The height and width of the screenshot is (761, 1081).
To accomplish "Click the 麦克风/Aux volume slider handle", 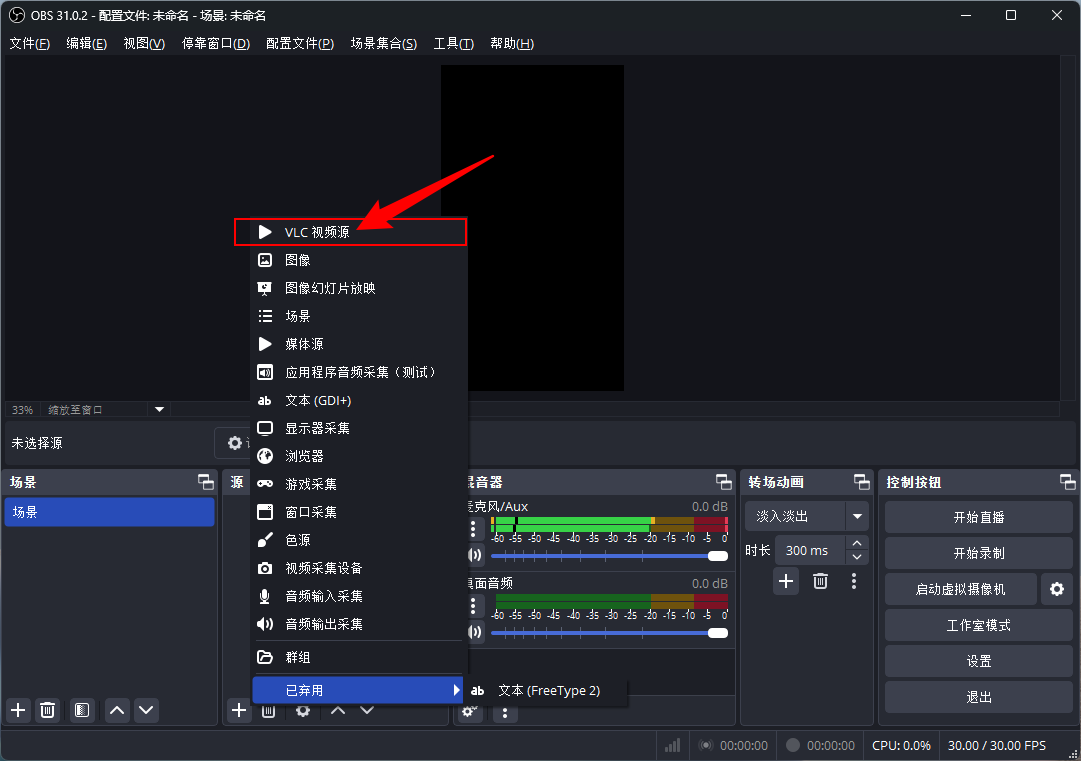I will click(x=717, y=555).
